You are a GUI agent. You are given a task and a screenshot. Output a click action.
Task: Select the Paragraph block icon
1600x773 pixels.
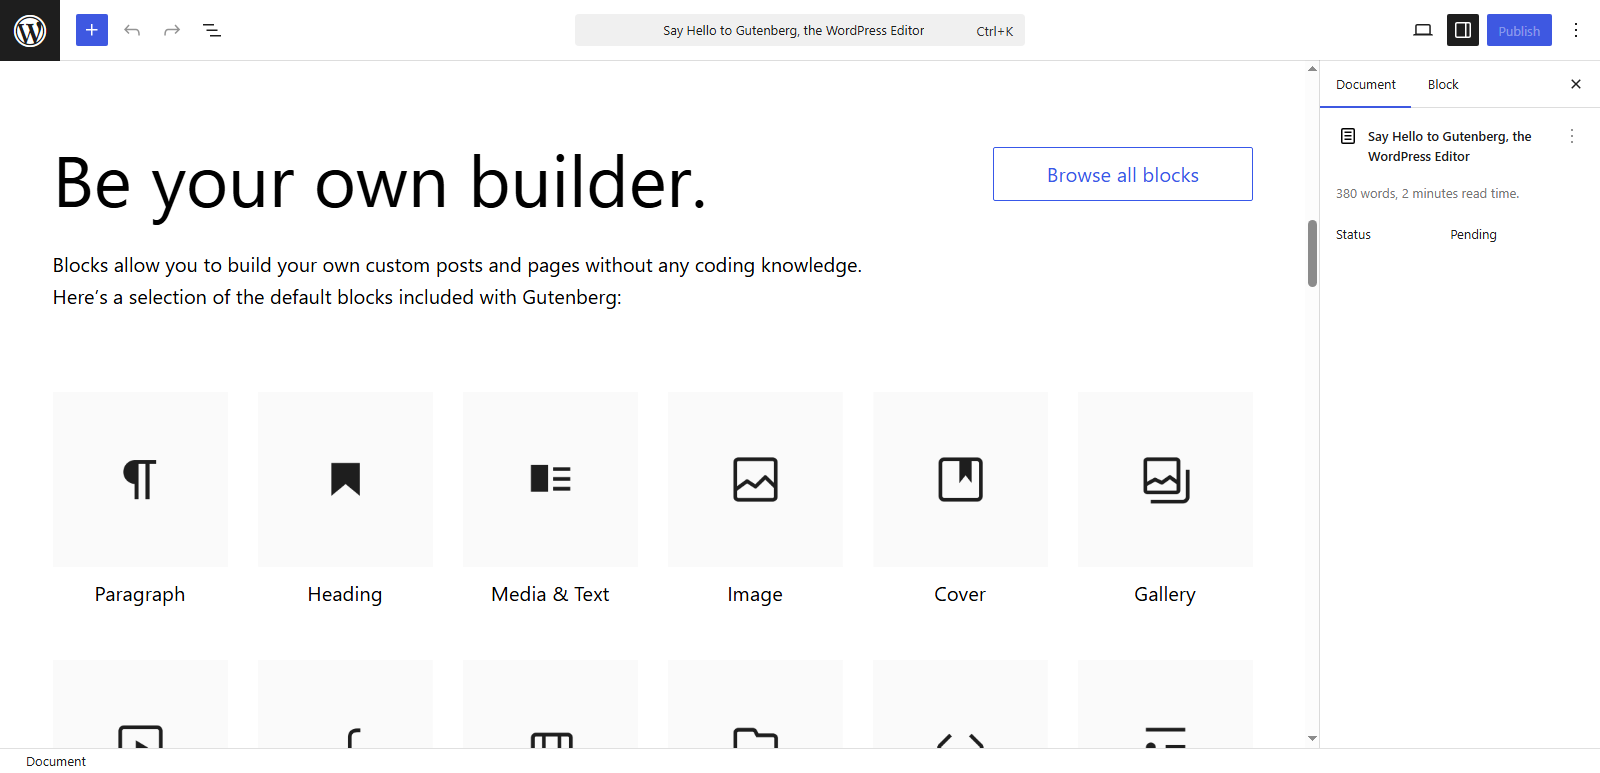(140, 479)
